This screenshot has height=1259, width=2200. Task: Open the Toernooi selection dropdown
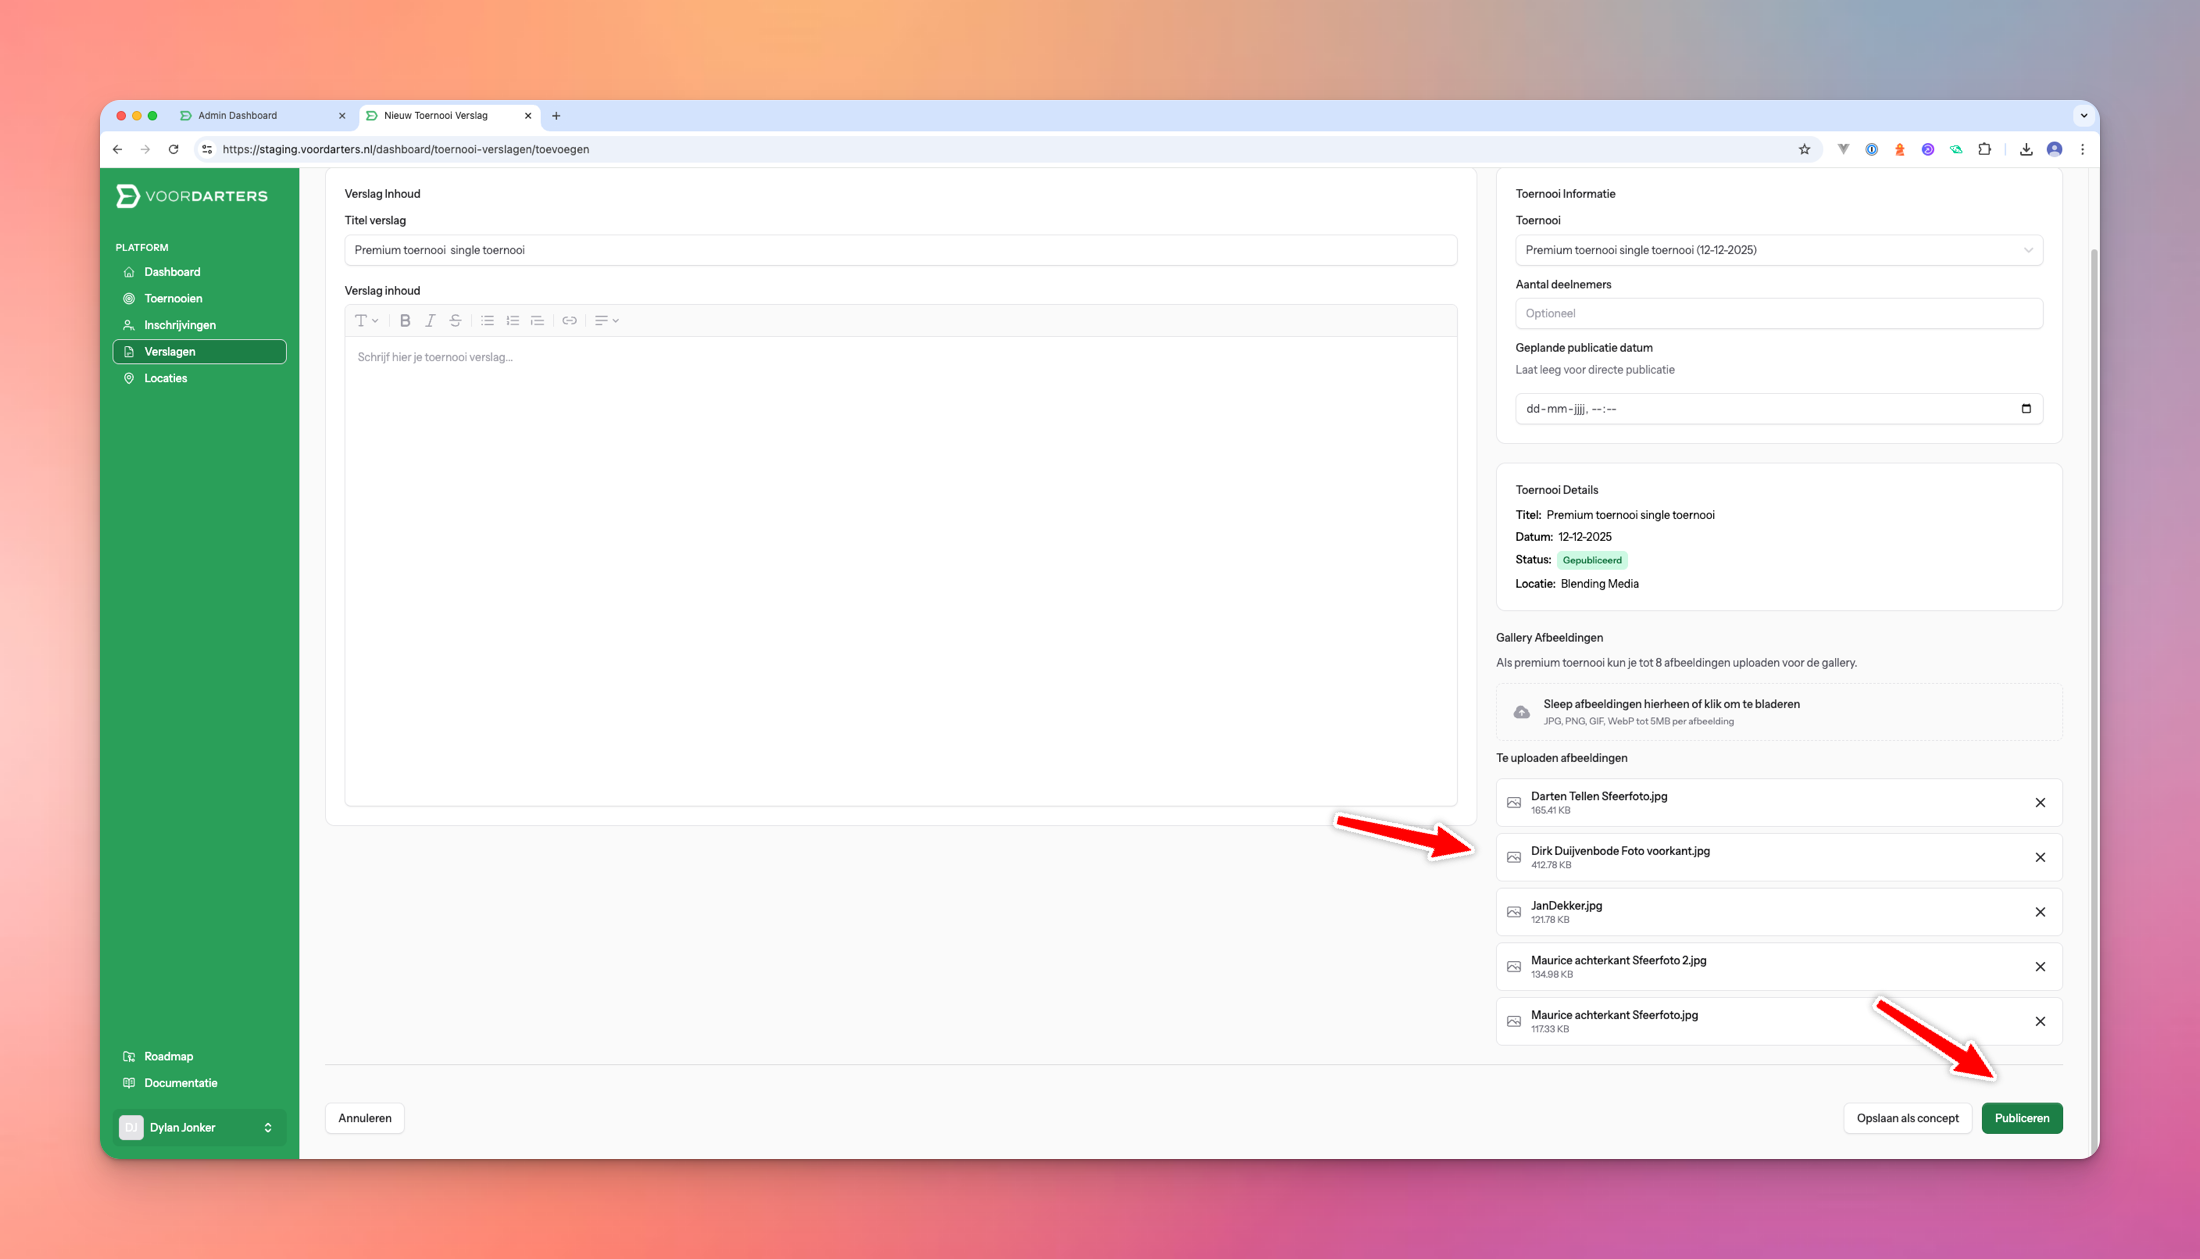tap(1778, 250)
